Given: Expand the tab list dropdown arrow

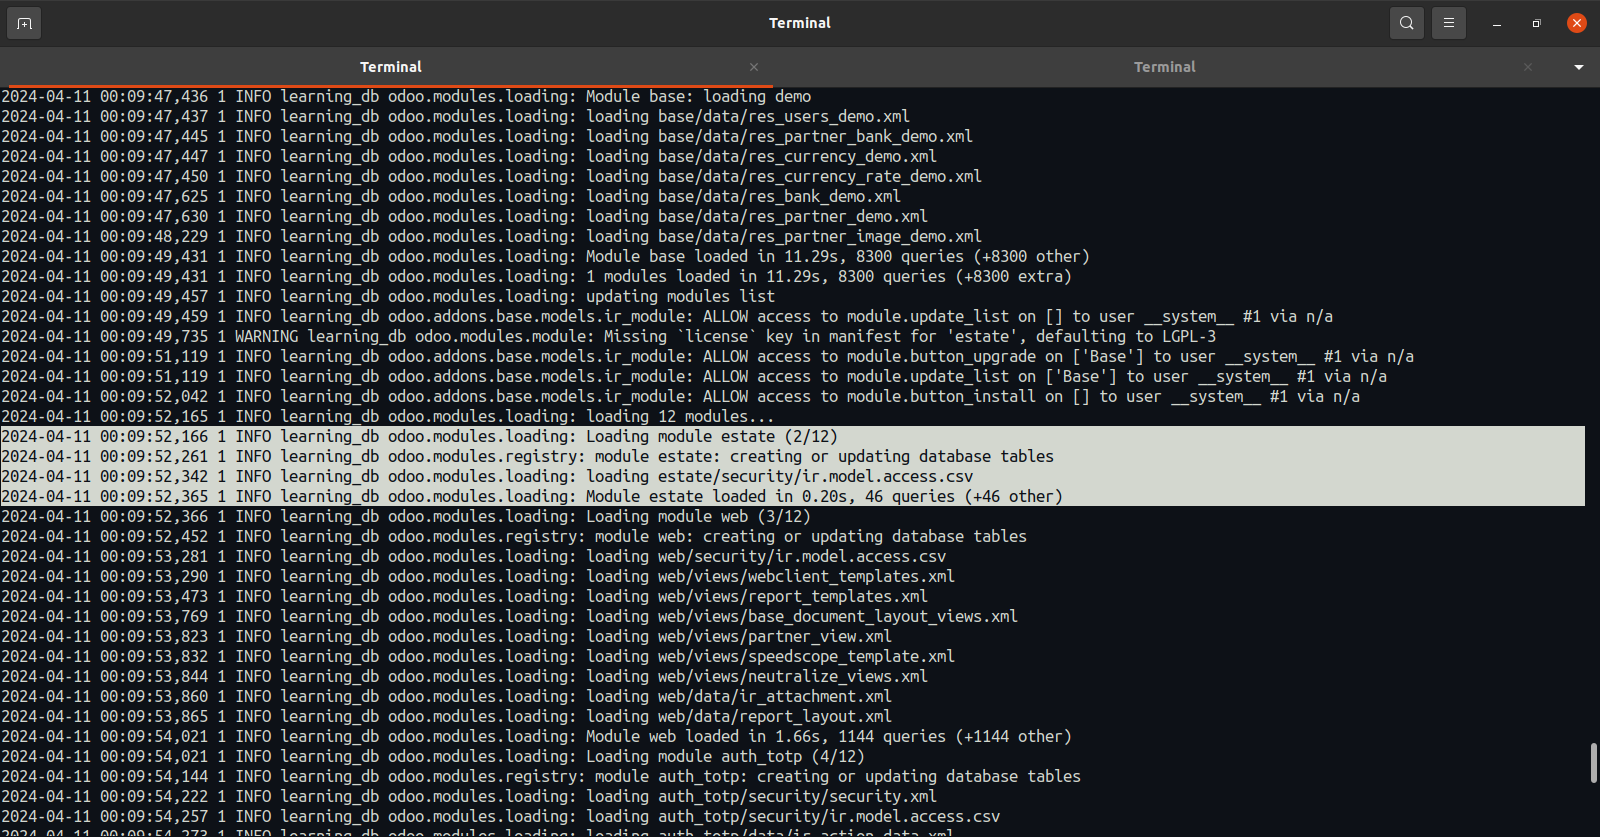Looking at the screenshot, I should (1579, 67).
